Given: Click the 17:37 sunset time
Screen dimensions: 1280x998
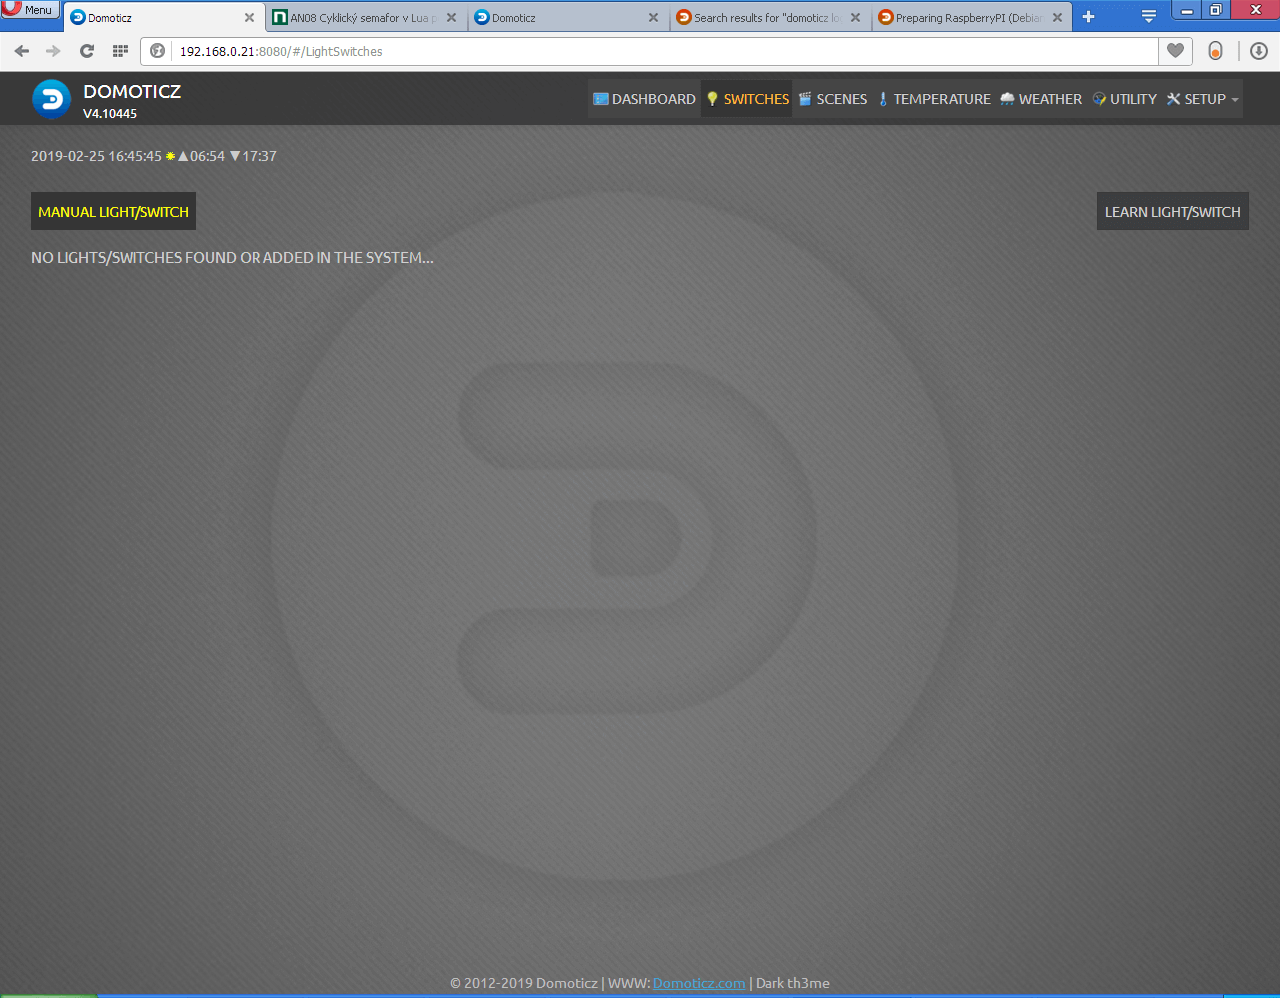Looking at the screenshot, I should click(259, 156).
